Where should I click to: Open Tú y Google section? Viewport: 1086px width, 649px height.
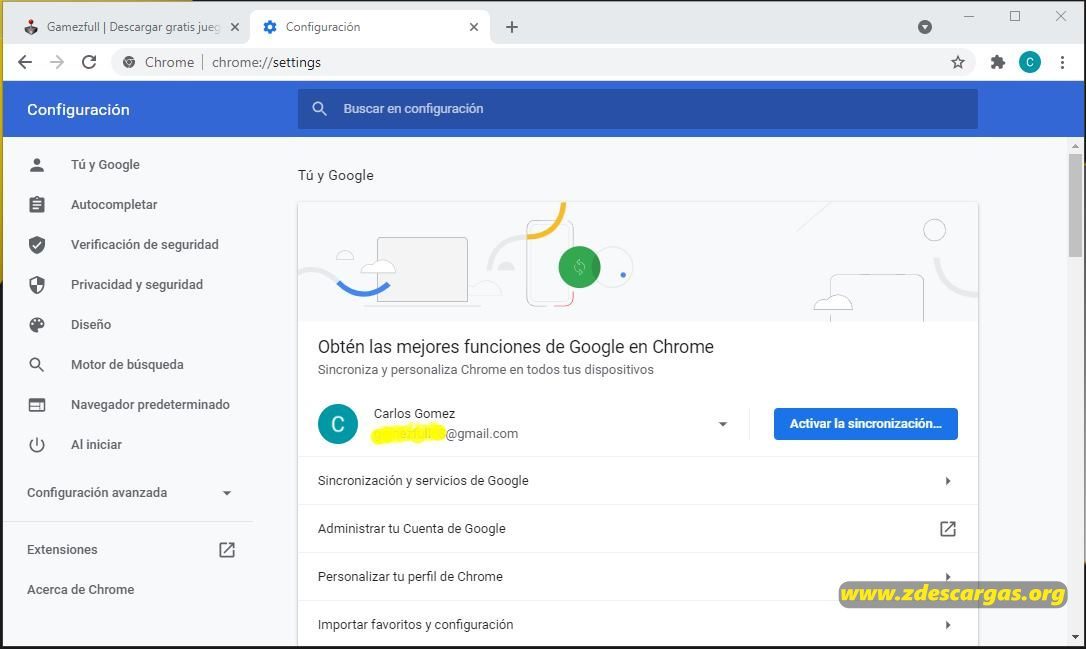coord(105,165)
